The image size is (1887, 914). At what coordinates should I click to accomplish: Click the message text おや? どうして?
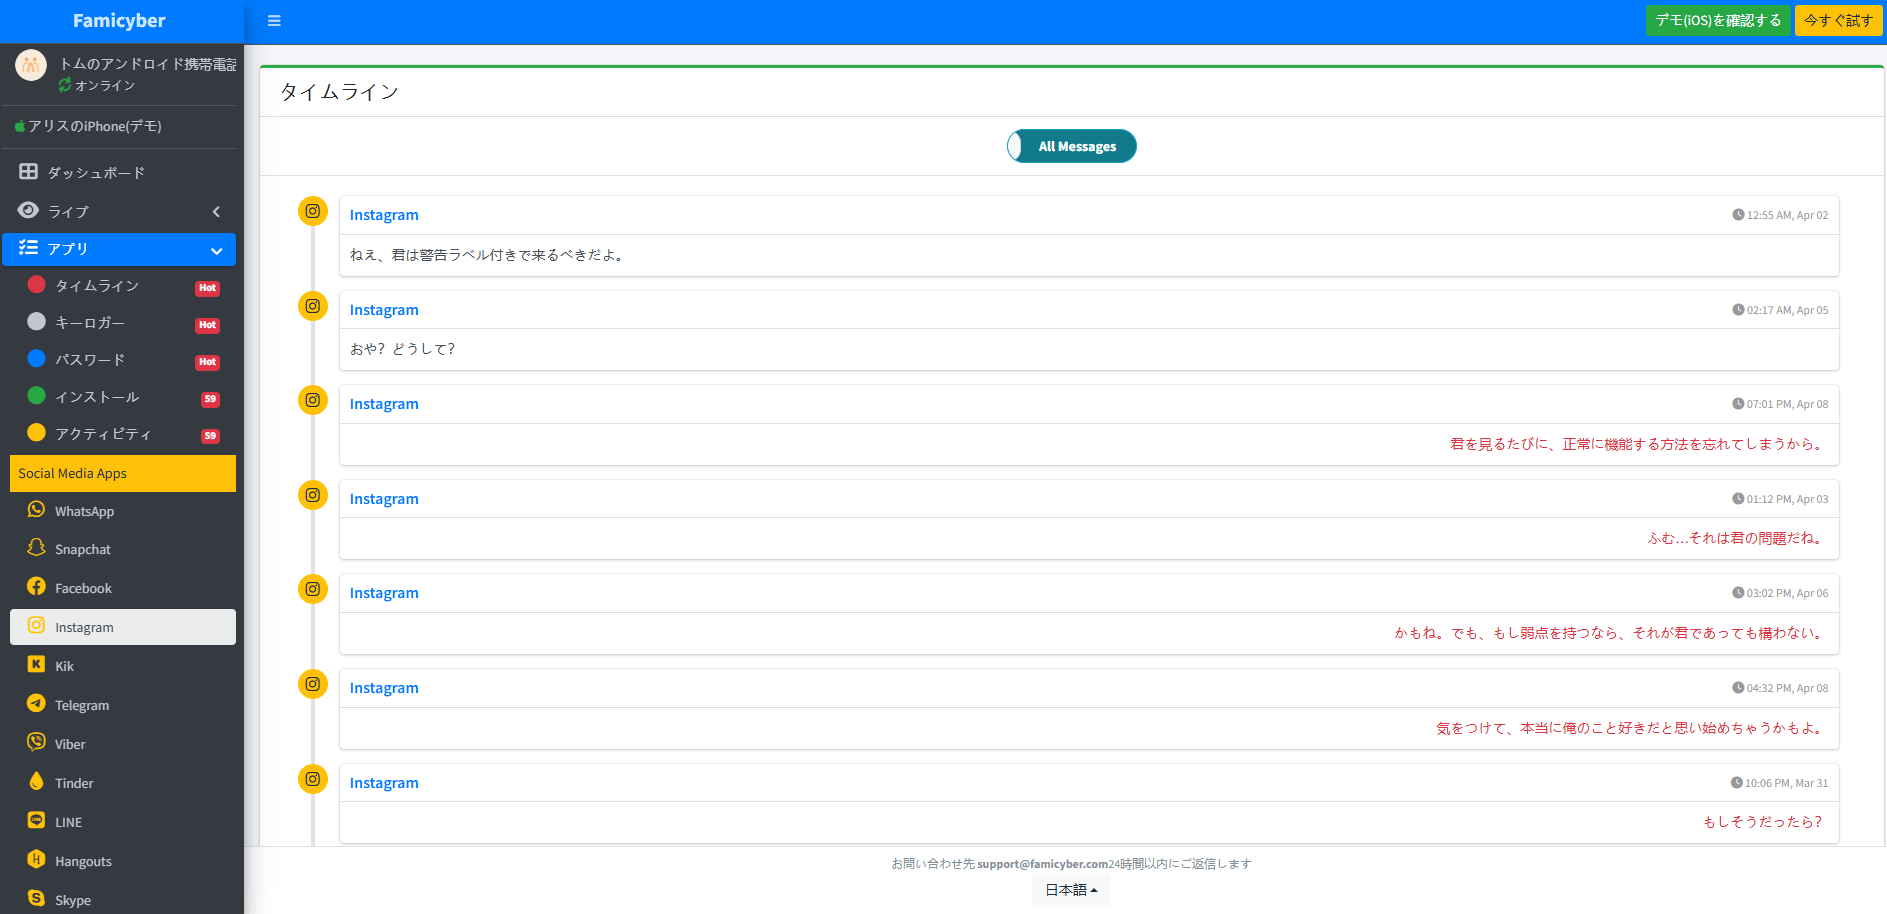coord(402,349)
